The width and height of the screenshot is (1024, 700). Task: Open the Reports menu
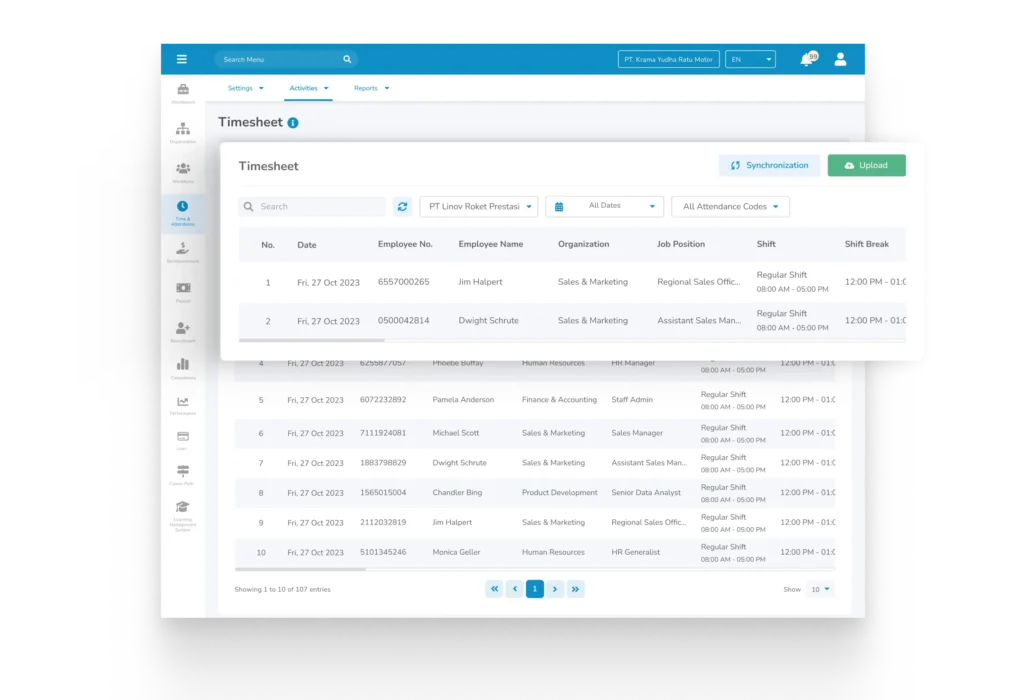click(371, 88)
